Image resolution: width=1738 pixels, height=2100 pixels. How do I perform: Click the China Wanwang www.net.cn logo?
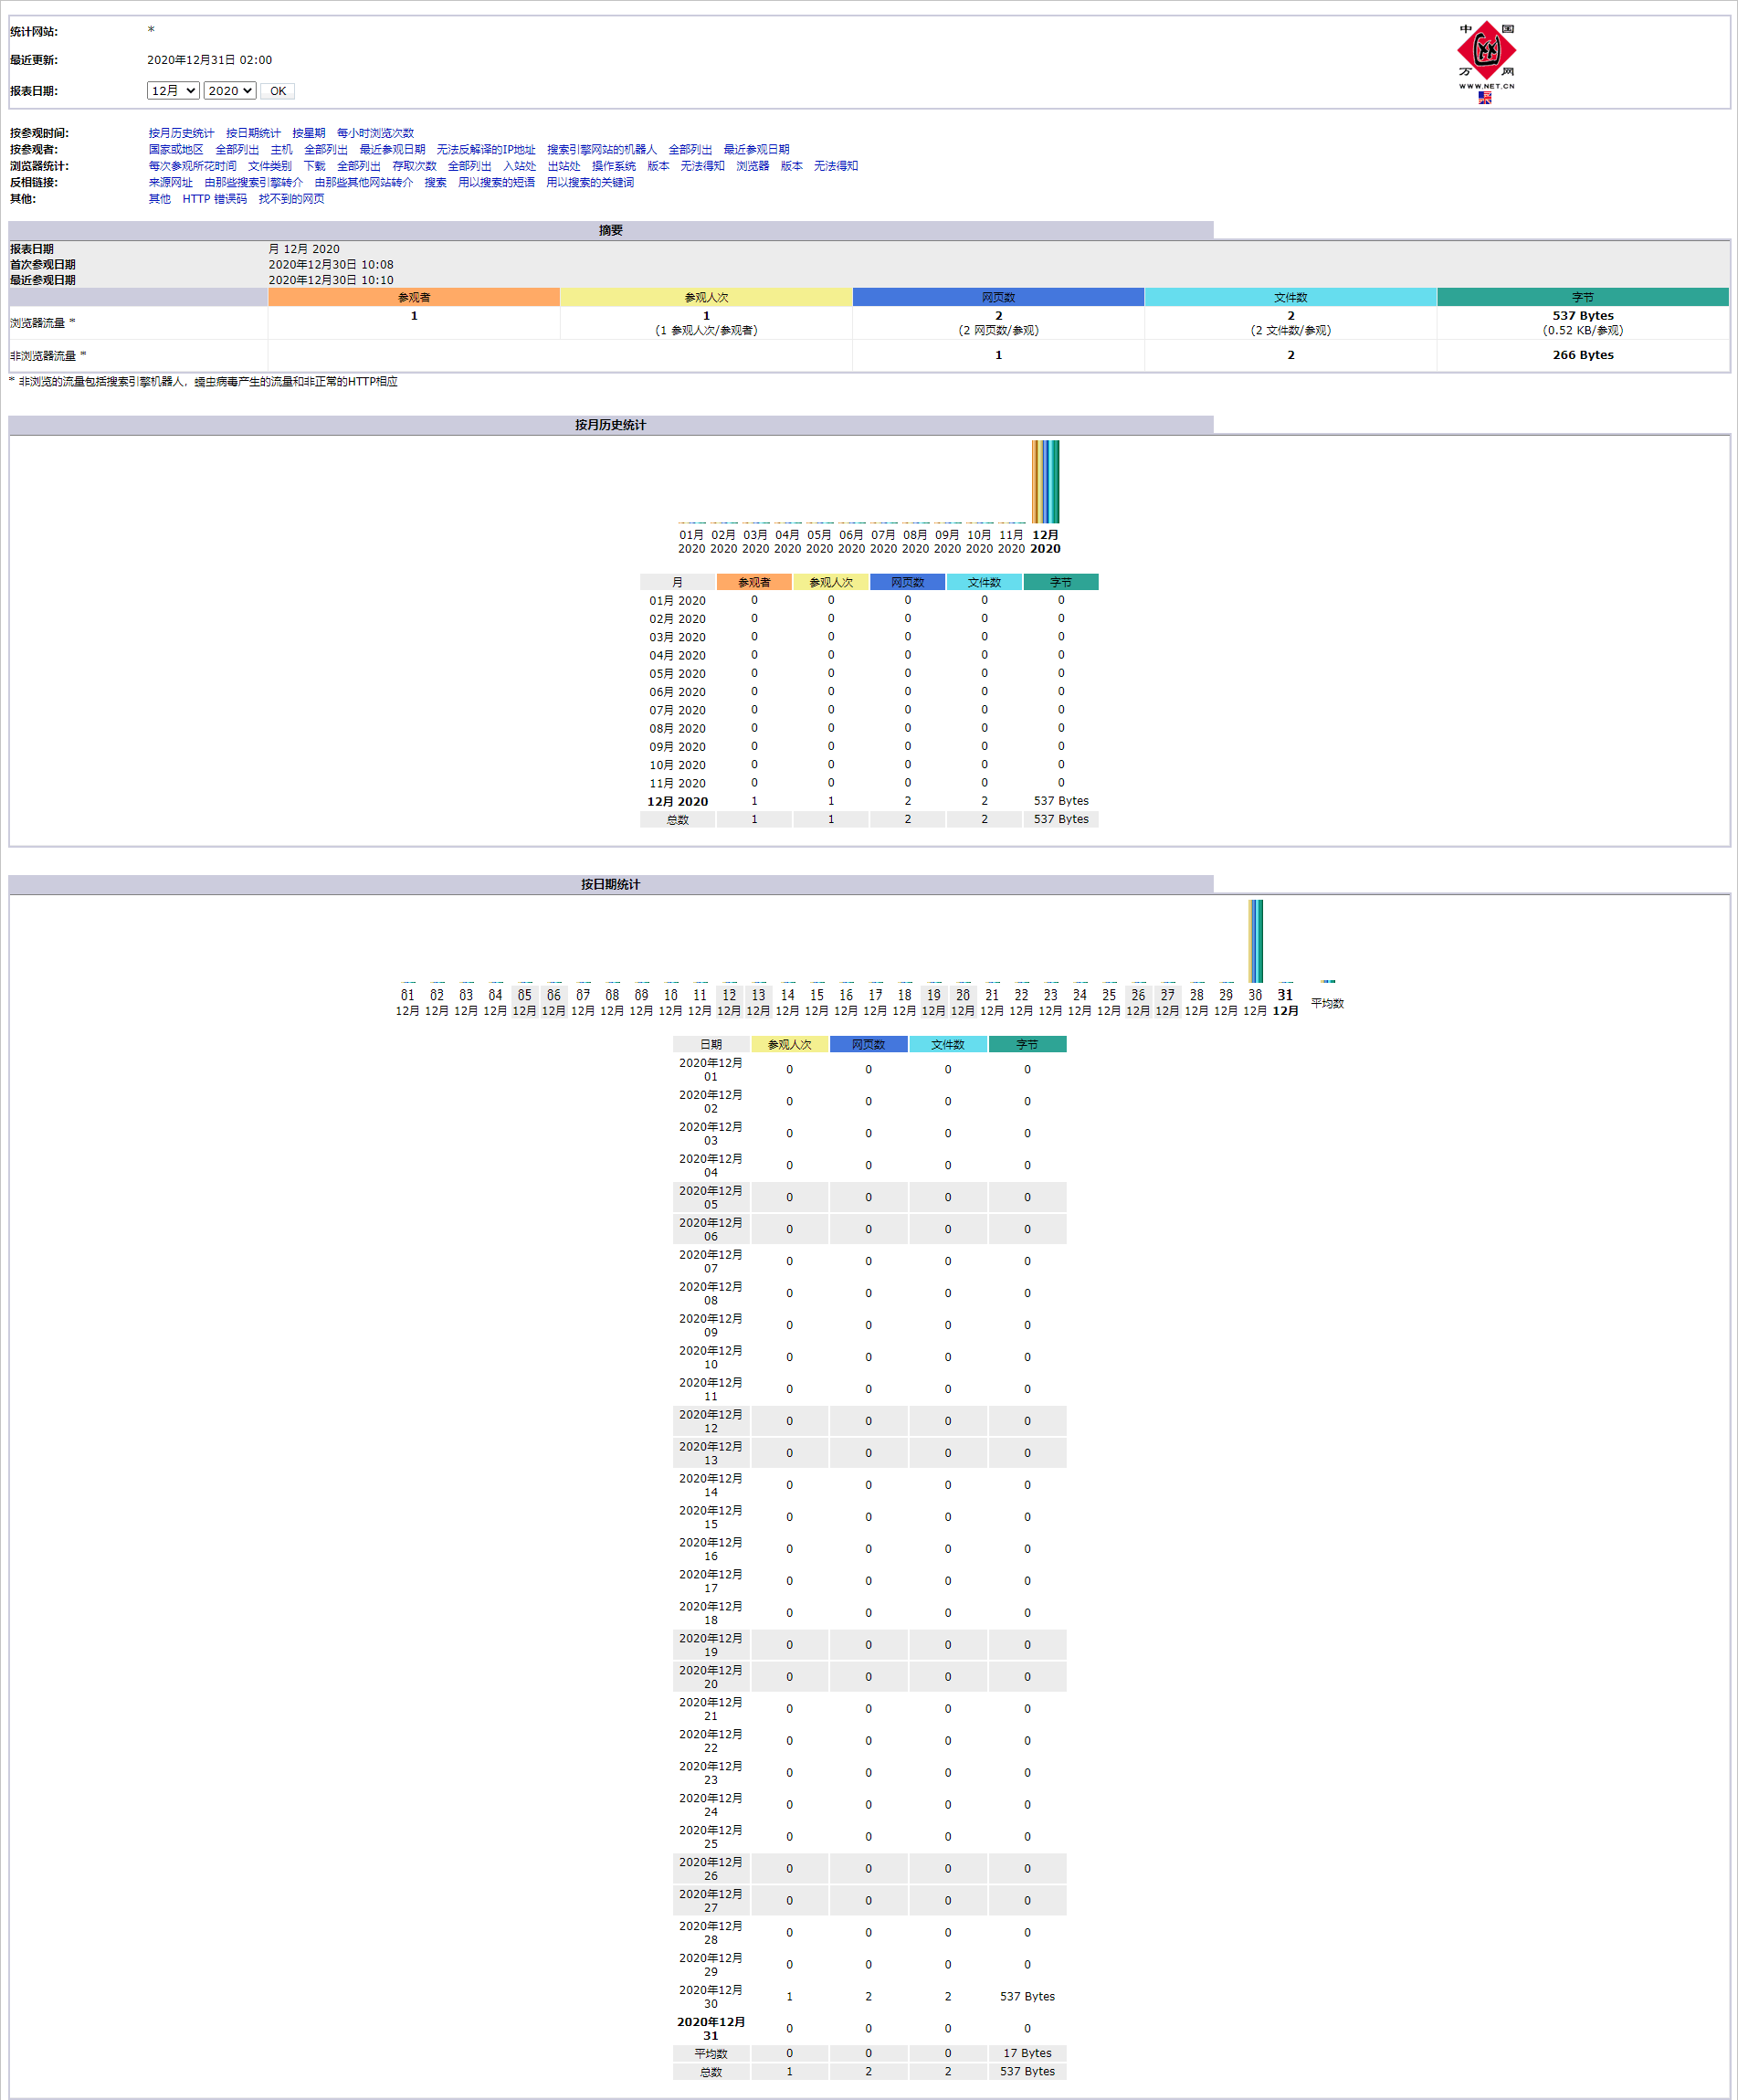coord(1485,55)
